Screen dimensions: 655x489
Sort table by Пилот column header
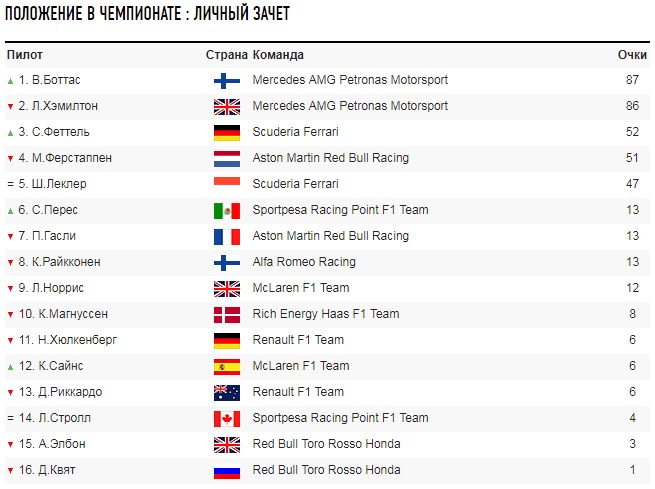tap(24, 55)
